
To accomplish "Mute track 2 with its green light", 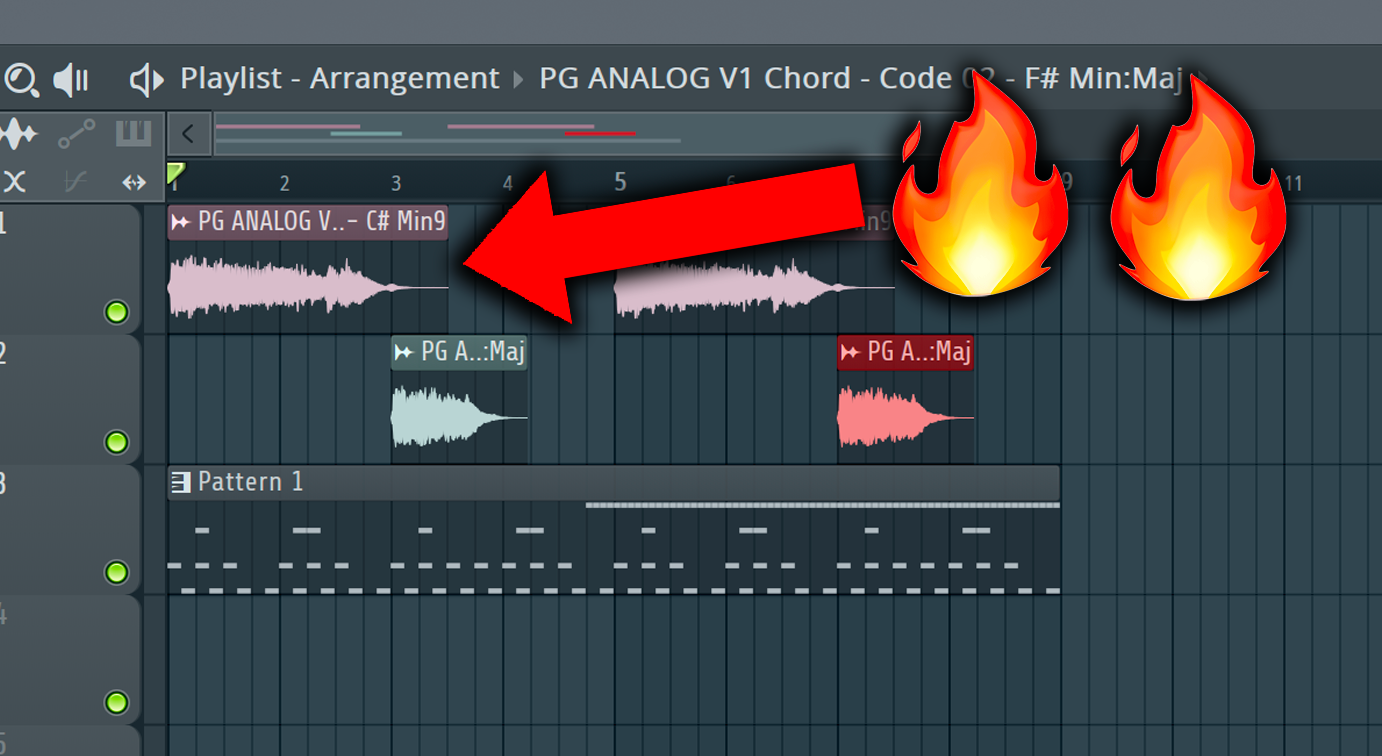I will click(x=117, y=442).
